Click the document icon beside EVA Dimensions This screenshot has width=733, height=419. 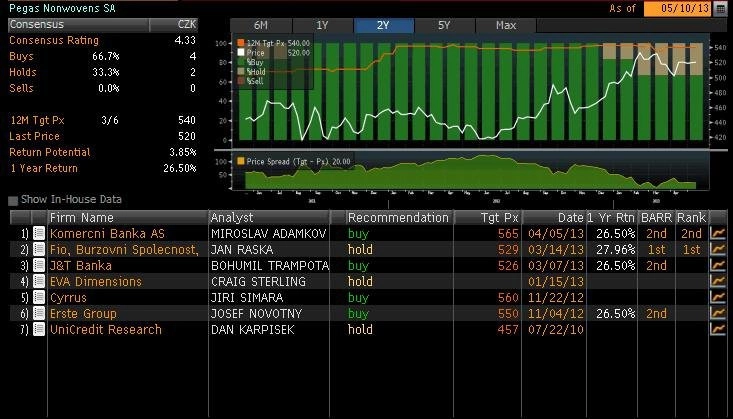pyautogui.click(x=39, y=282)
